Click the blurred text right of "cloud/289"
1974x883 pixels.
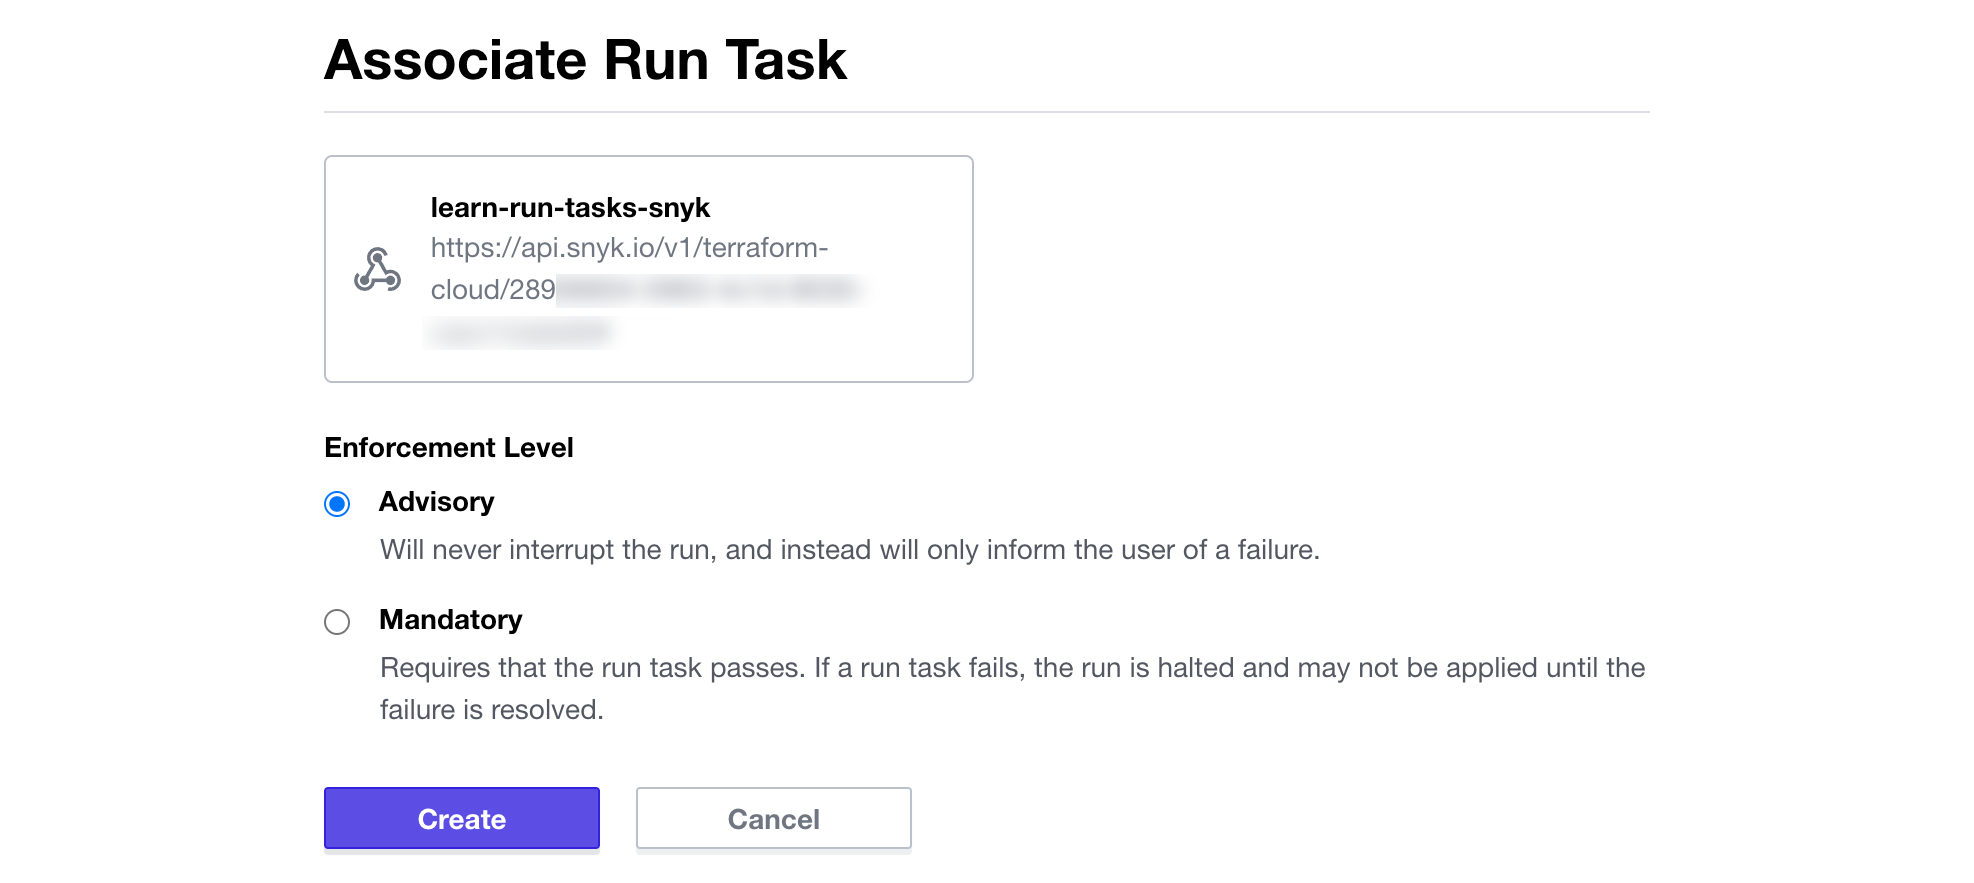[708, 290]
